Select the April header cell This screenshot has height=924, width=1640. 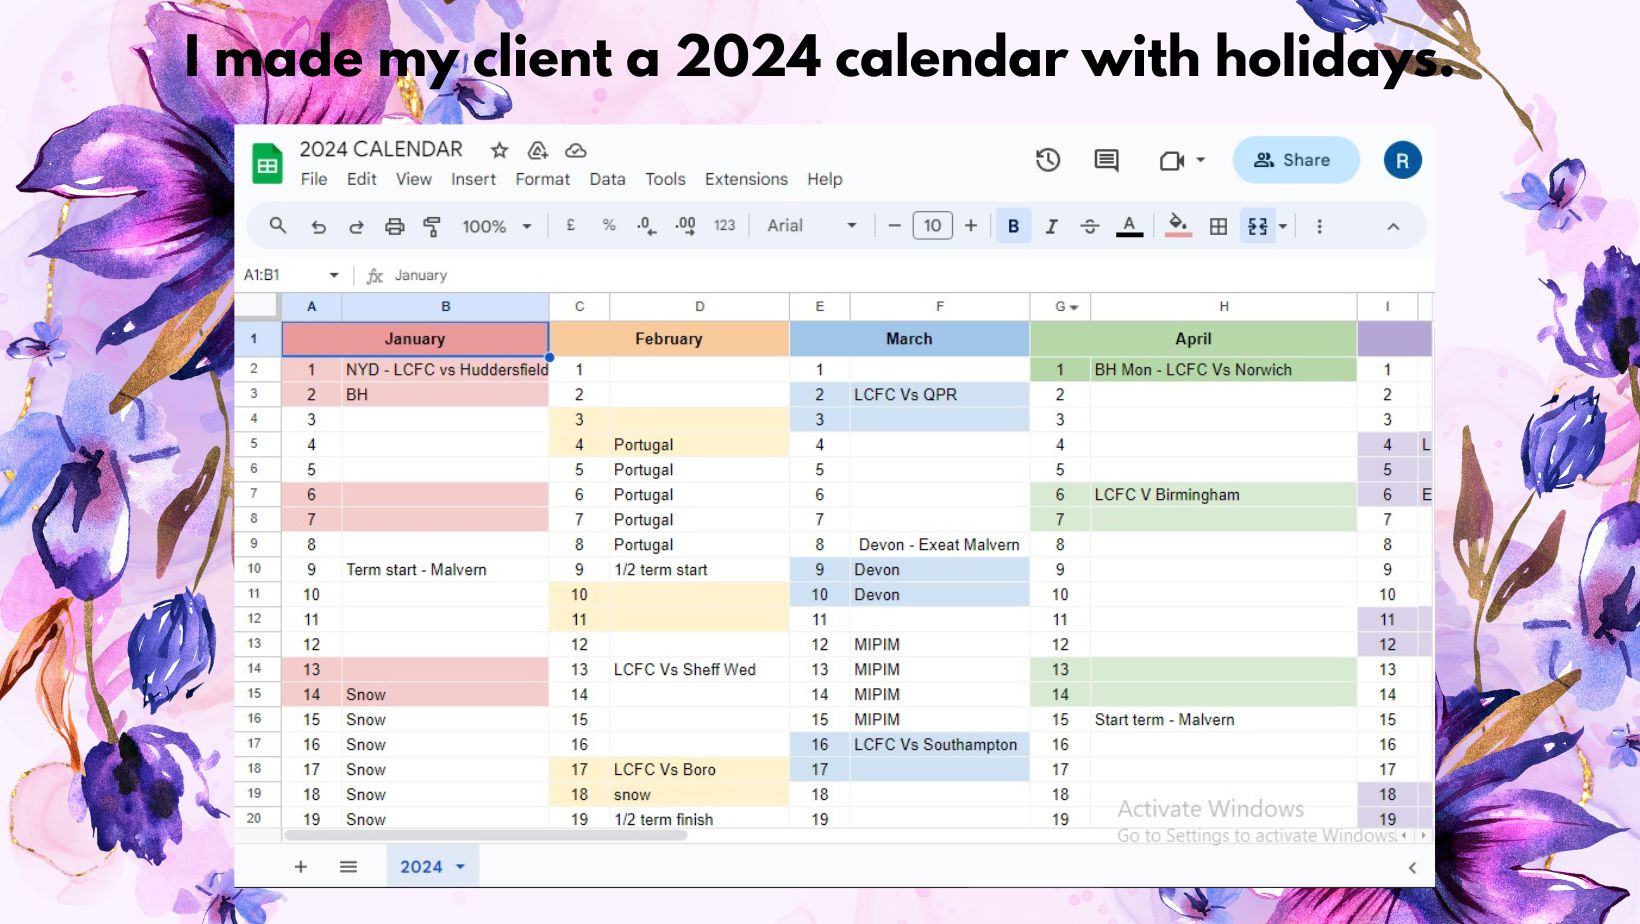click(x=1193, y=339)
